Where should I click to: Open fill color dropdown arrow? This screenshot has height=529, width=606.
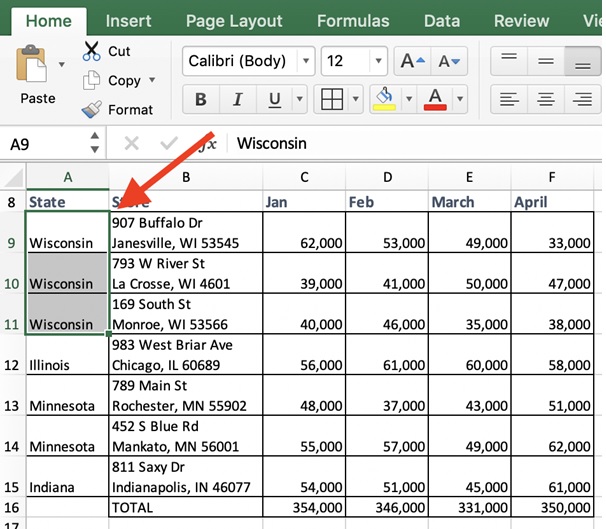409,99
